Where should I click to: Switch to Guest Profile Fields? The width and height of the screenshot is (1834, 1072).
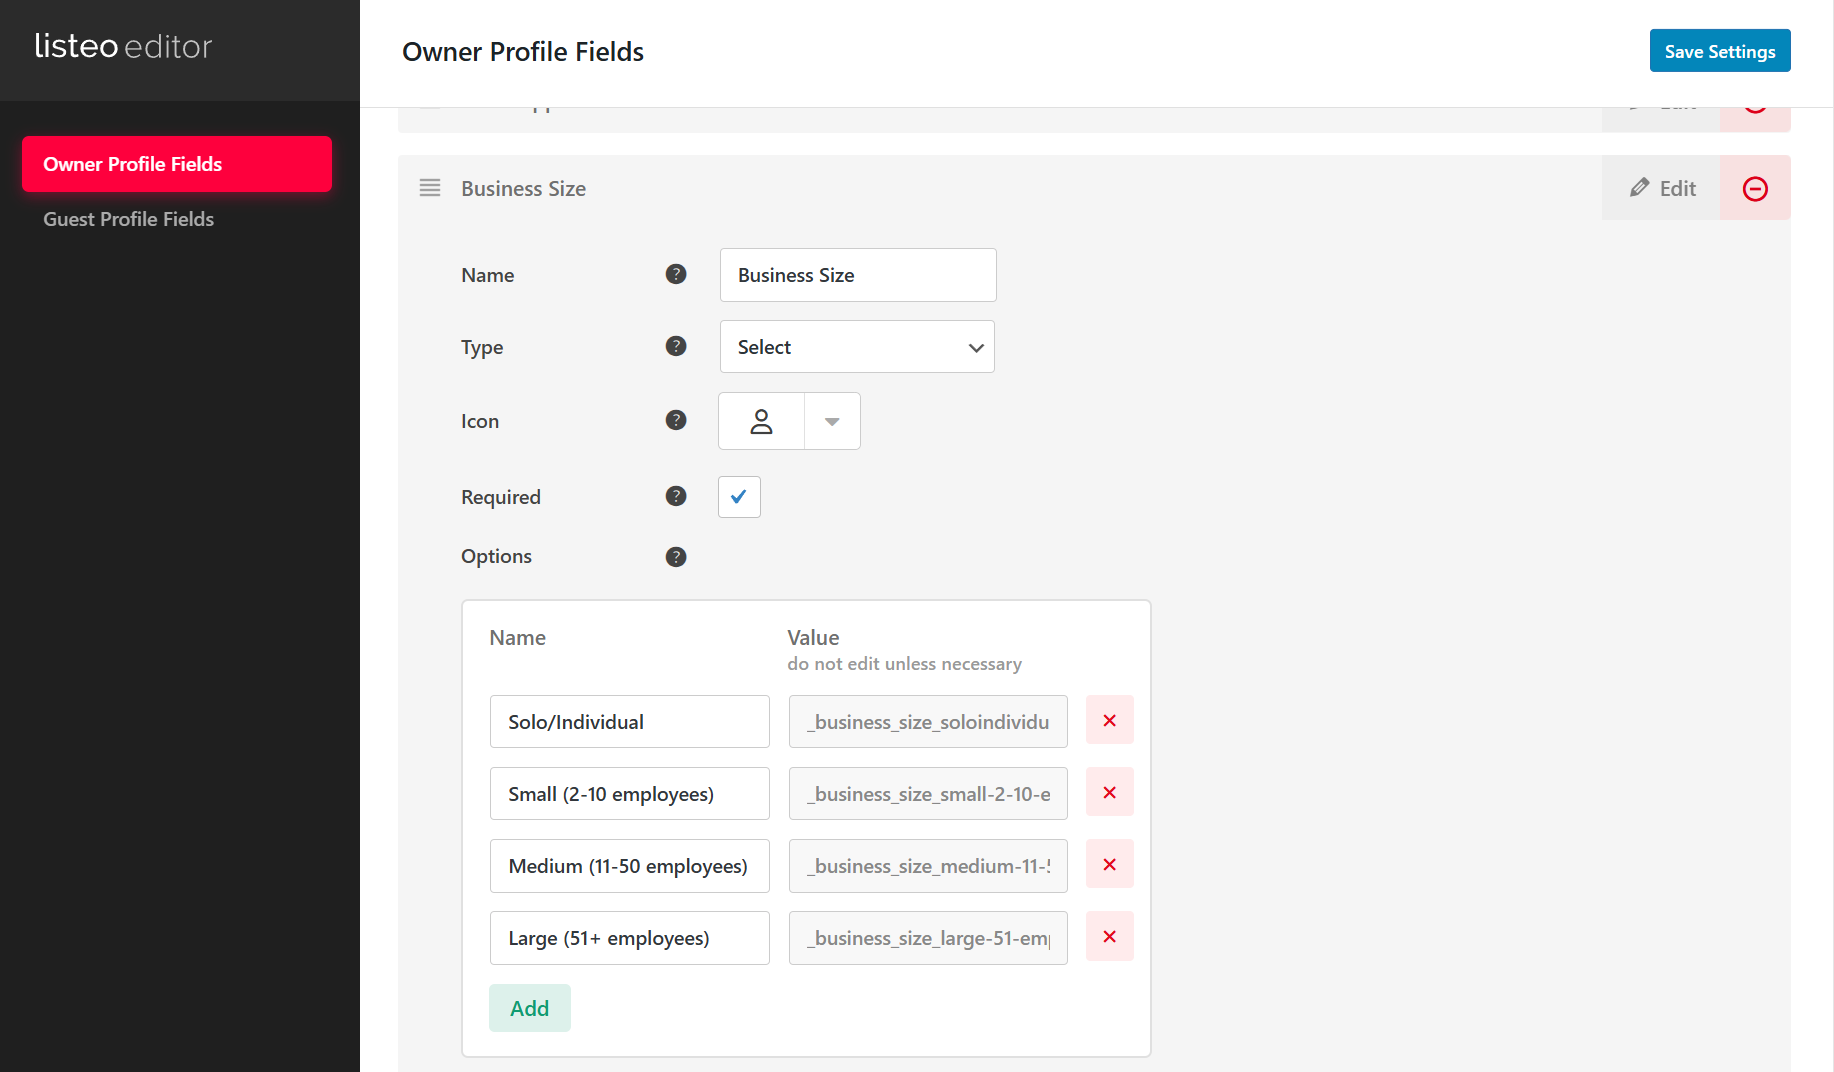pos(128,219)
